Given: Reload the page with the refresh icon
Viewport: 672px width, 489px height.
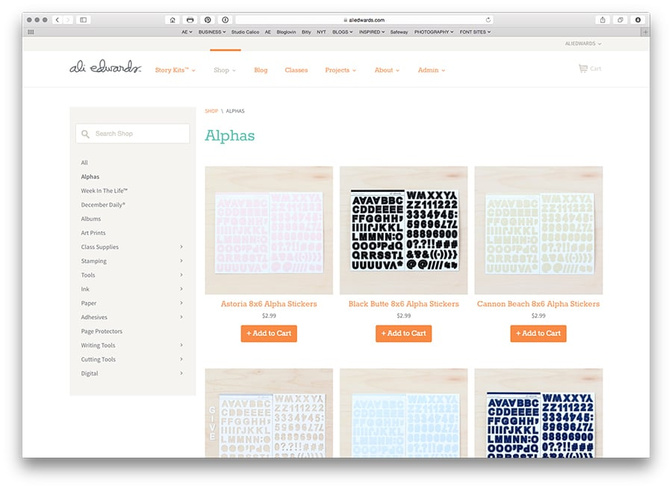Looking at the screenshot, I should point(488,20).
